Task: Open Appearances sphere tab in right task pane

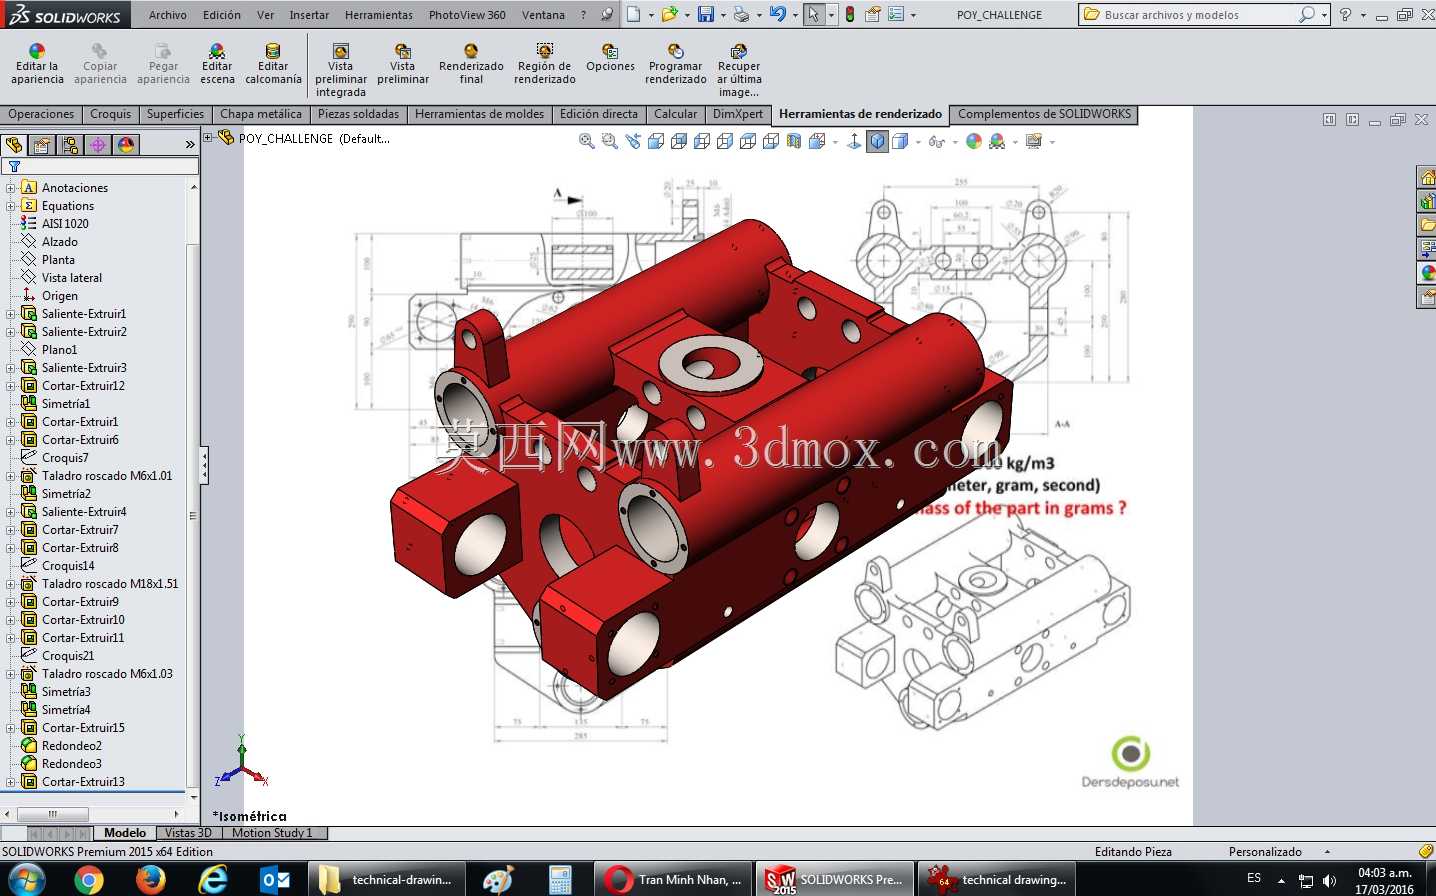Action: click(1427, 273)
